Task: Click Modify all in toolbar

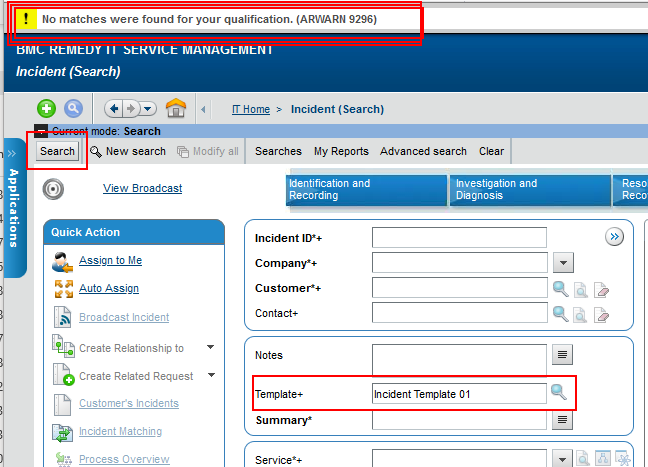Action: click(208, 151)
